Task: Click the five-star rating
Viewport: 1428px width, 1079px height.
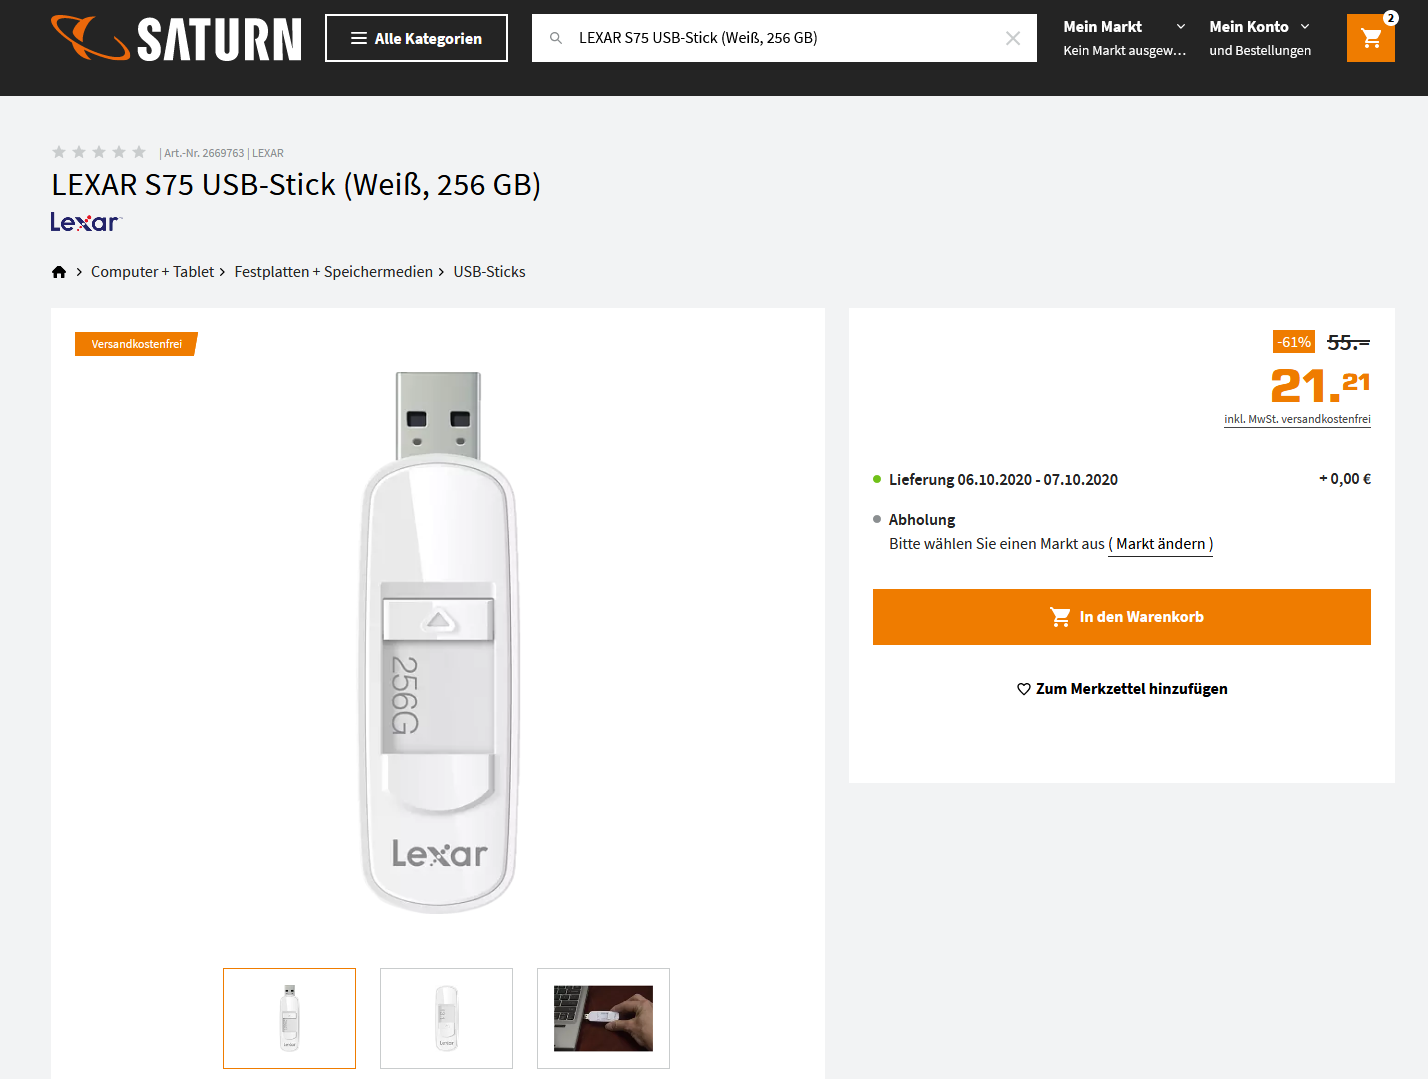Action: point(99,152)
